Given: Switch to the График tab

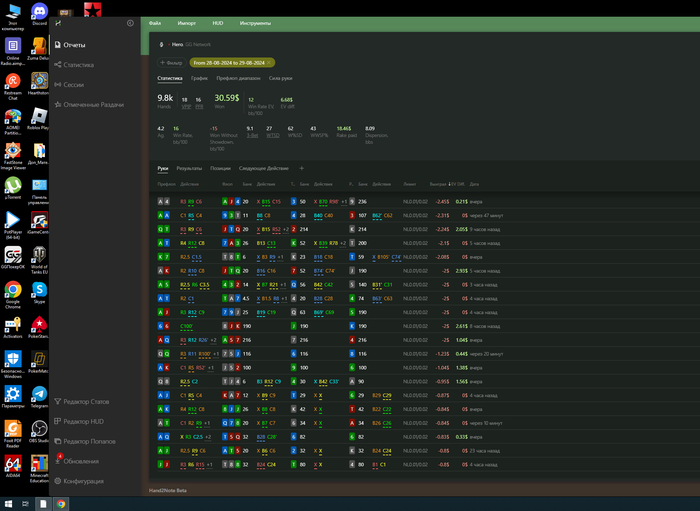Looking at the screenshot, I should [199, 78].
